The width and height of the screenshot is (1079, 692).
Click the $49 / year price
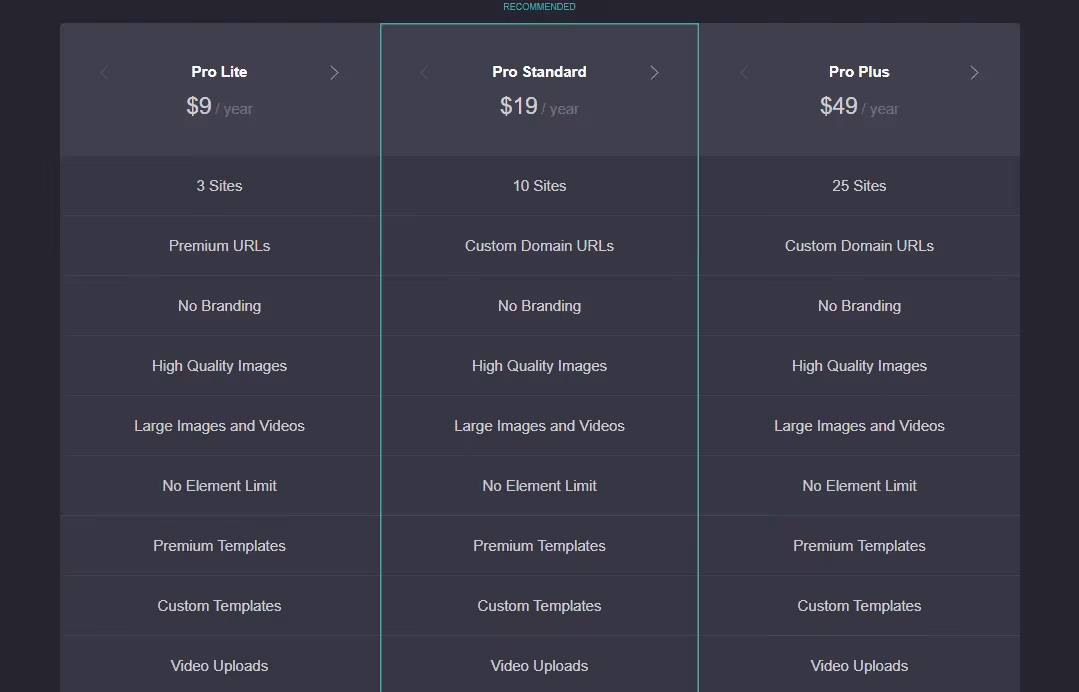click(x=859, y=106)
